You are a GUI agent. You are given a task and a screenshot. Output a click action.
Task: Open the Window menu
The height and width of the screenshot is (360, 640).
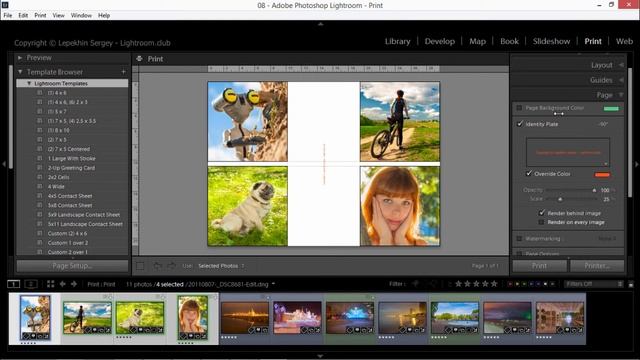click(81, 16)
